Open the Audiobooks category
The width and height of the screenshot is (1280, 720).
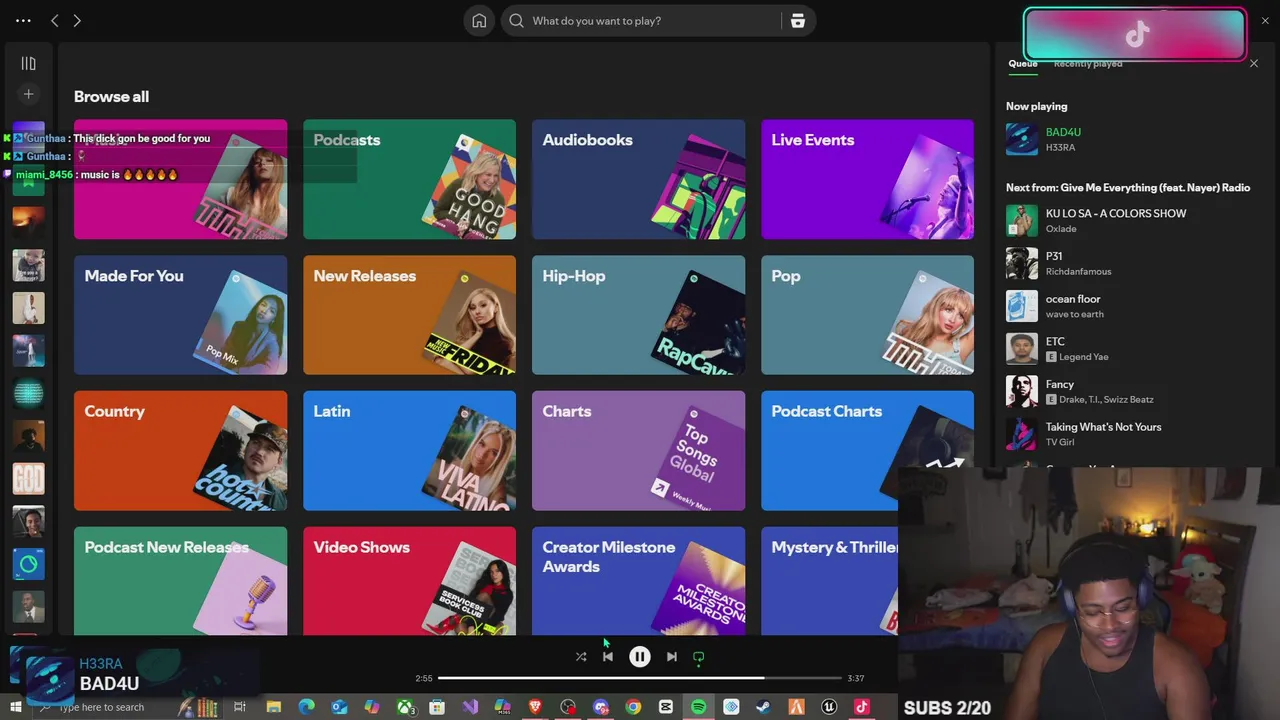[x=638, y=180]
